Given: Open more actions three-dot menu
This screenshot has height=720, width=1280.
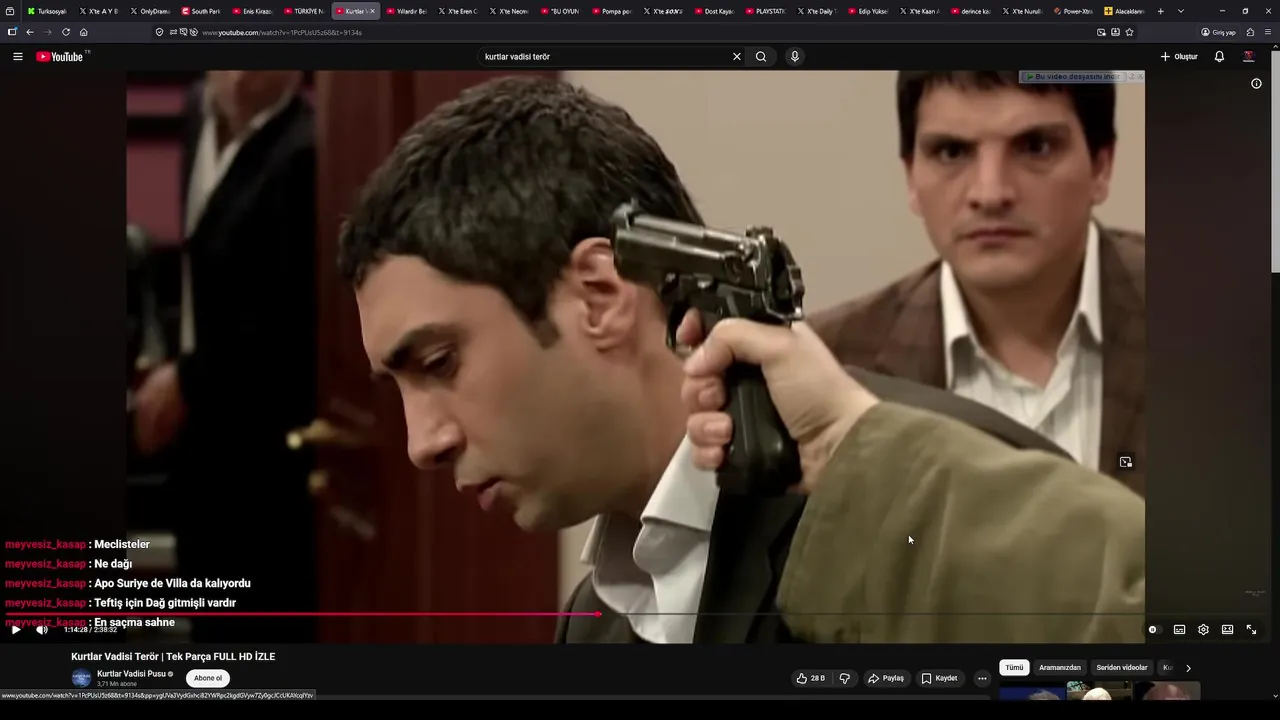Looking at the screenshot, I should (982, 678).
